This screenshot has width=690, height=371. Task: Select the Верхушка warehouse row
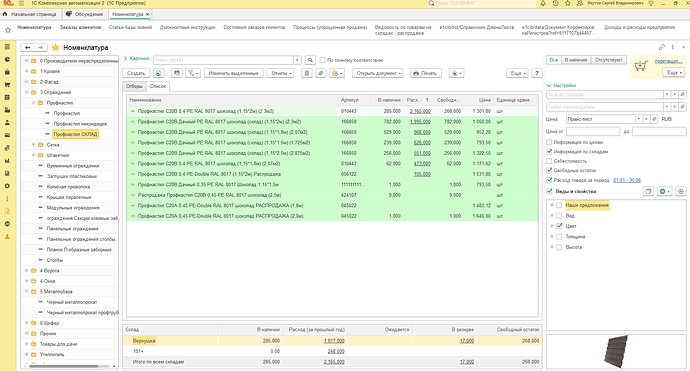coord(332,341)
